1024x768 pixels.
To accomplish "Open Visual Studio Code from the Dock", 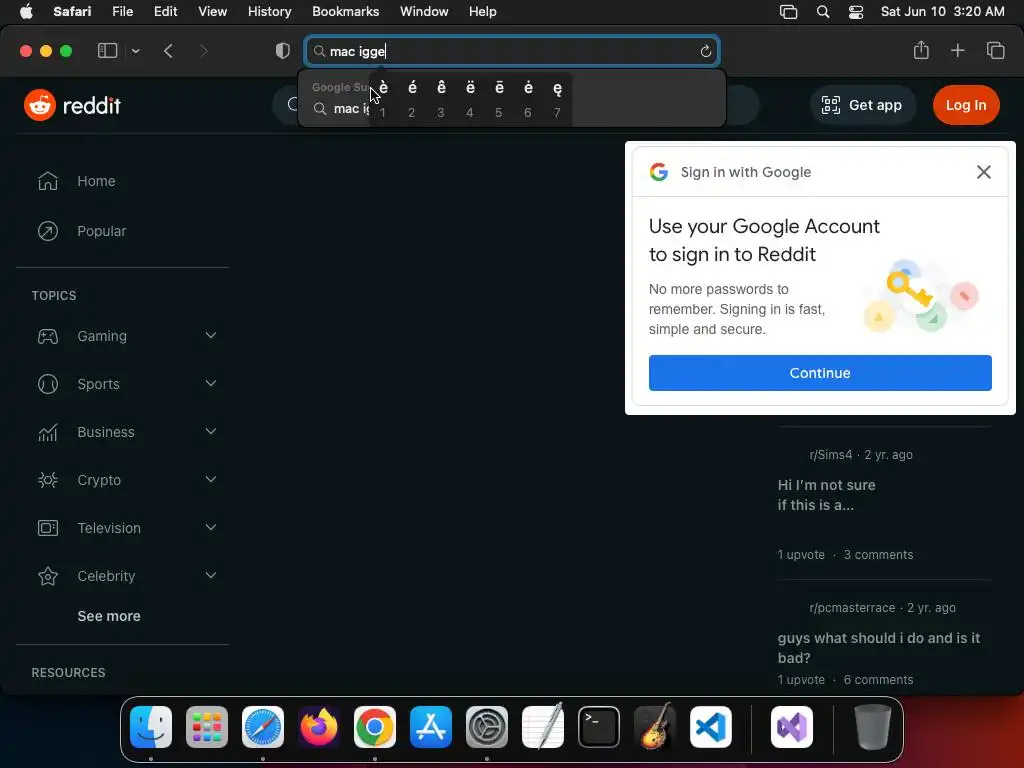I will point(711,727).
